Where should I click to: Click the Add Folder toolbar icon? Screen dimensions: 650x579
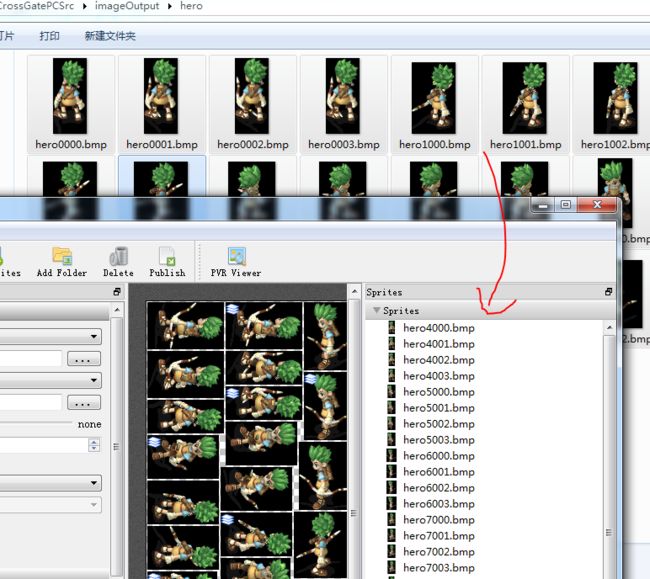point(62,257)
